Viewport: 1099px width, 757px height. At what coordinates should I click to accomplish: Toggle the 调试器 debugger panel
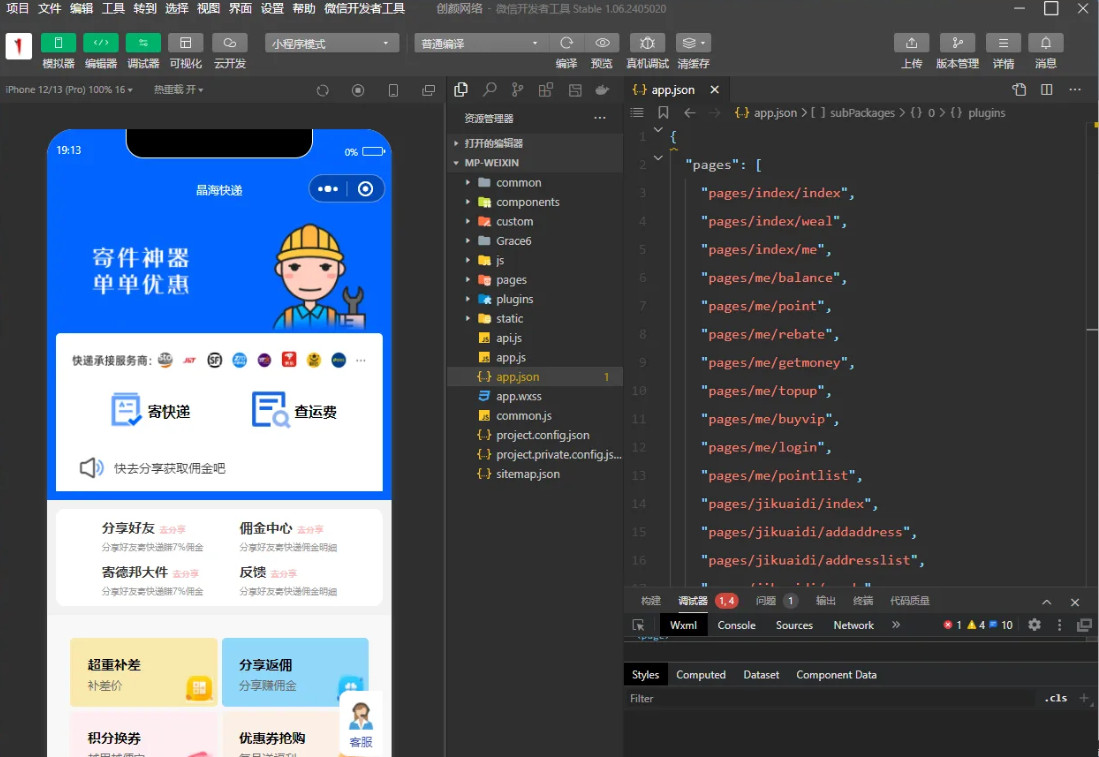point(143,43)
